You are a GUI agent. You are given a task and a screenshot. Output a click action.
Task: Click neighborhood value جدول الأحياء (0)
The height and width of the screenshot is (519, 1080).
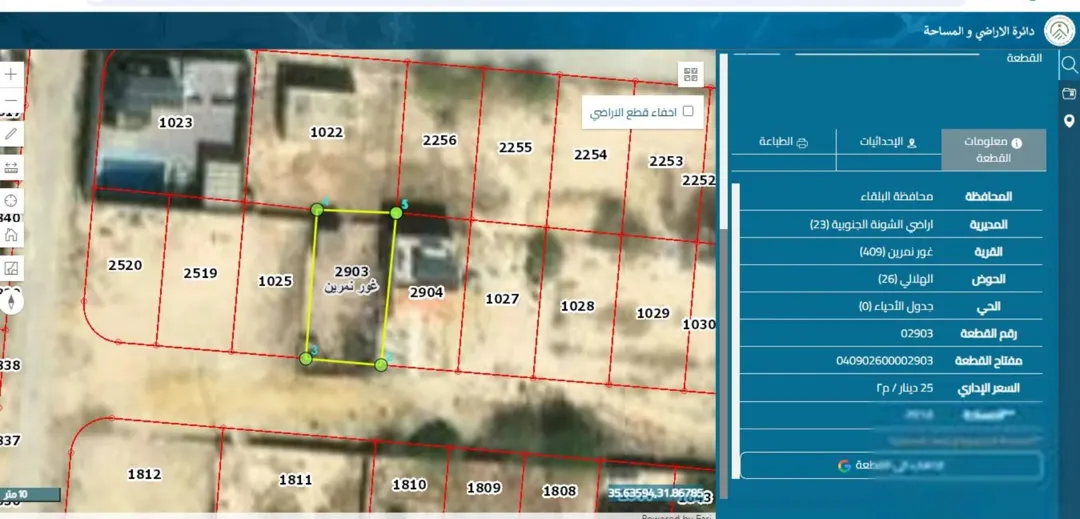pyautogui.click(x=896, y=307)
